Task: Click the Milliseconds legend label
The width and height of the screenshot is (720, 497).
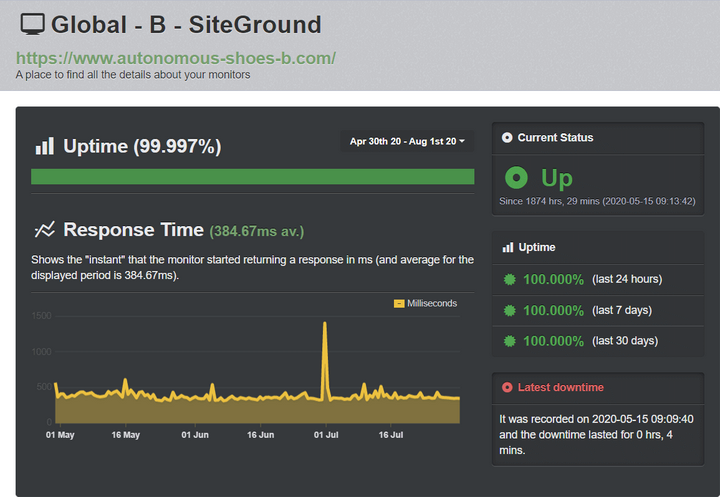Action: [x=432, y=304]
